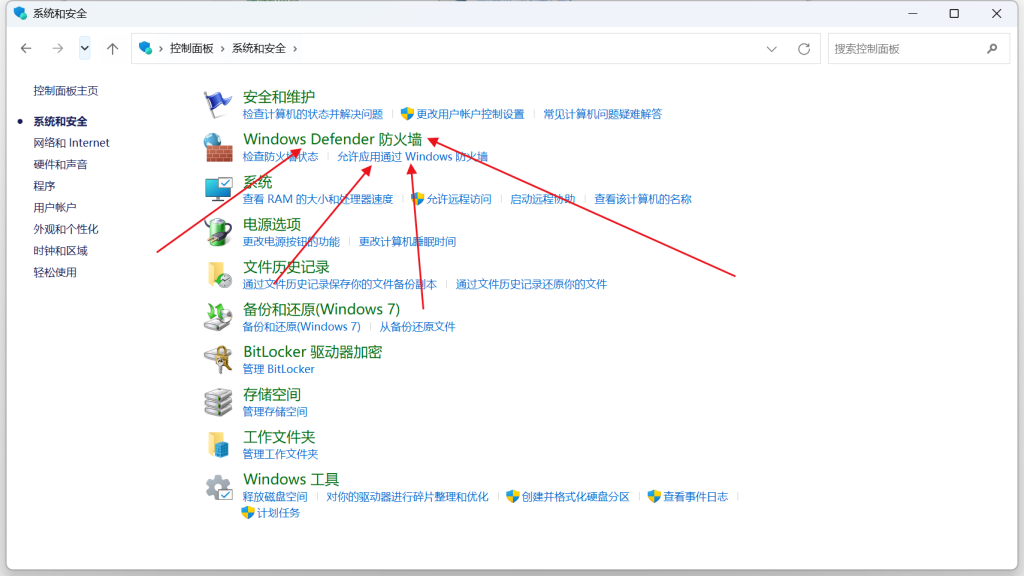Click the search magnifier icon

[992, 48]
